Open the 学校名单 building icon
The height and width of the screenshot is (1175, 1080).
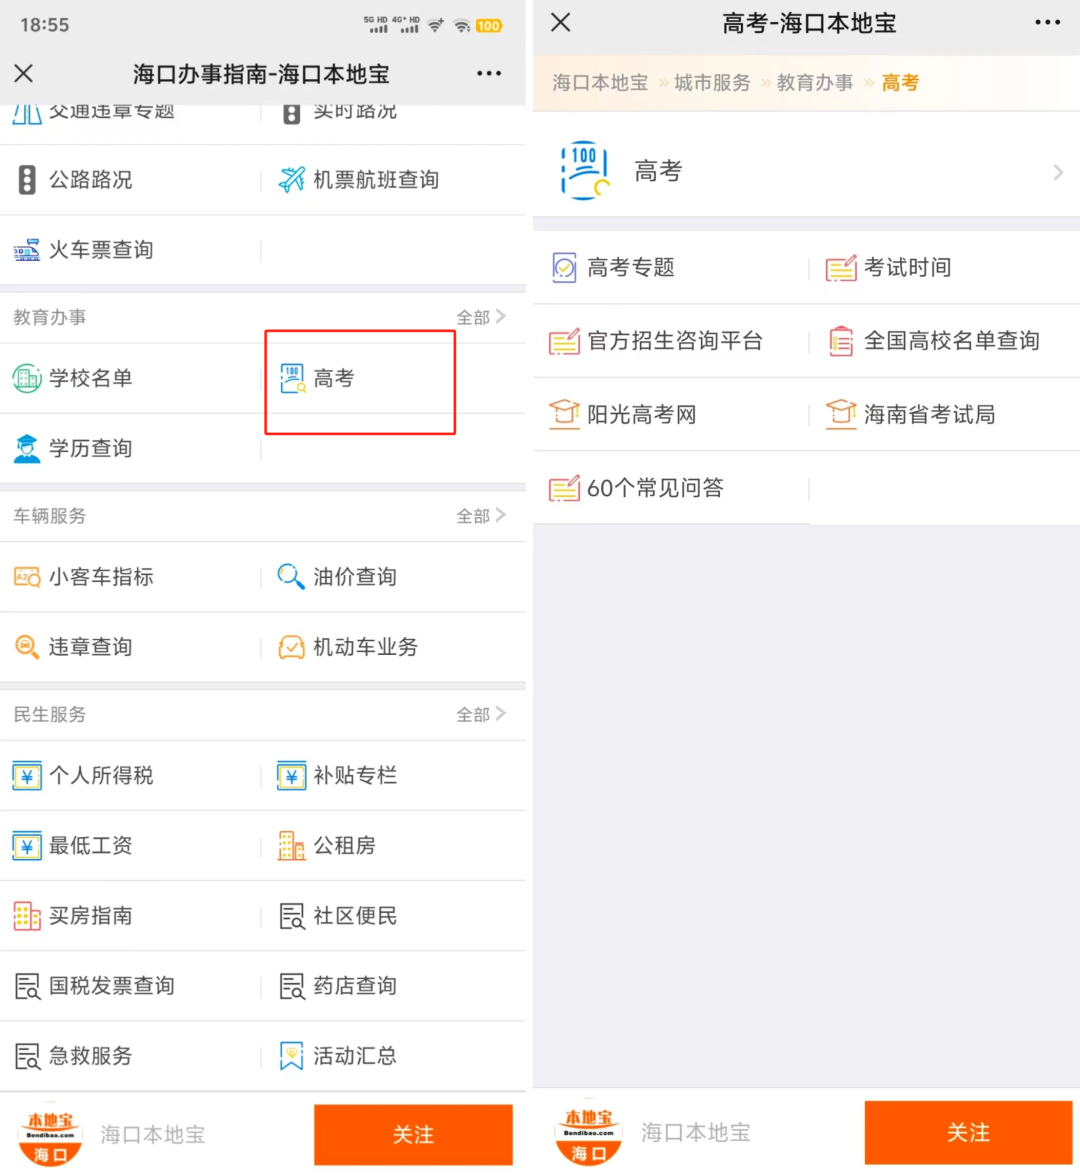[27, 378]
